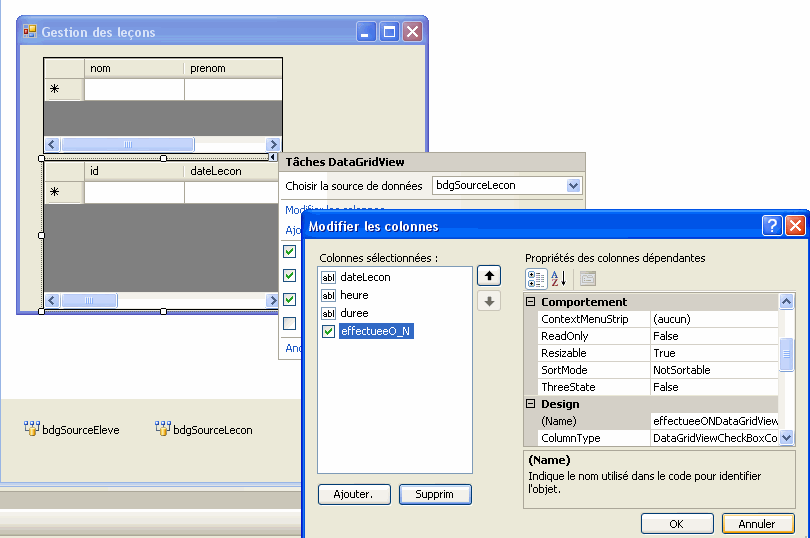810x538 pixels.
Task: Click the text column icon next to duree
Action: click(x=329, y=314)
